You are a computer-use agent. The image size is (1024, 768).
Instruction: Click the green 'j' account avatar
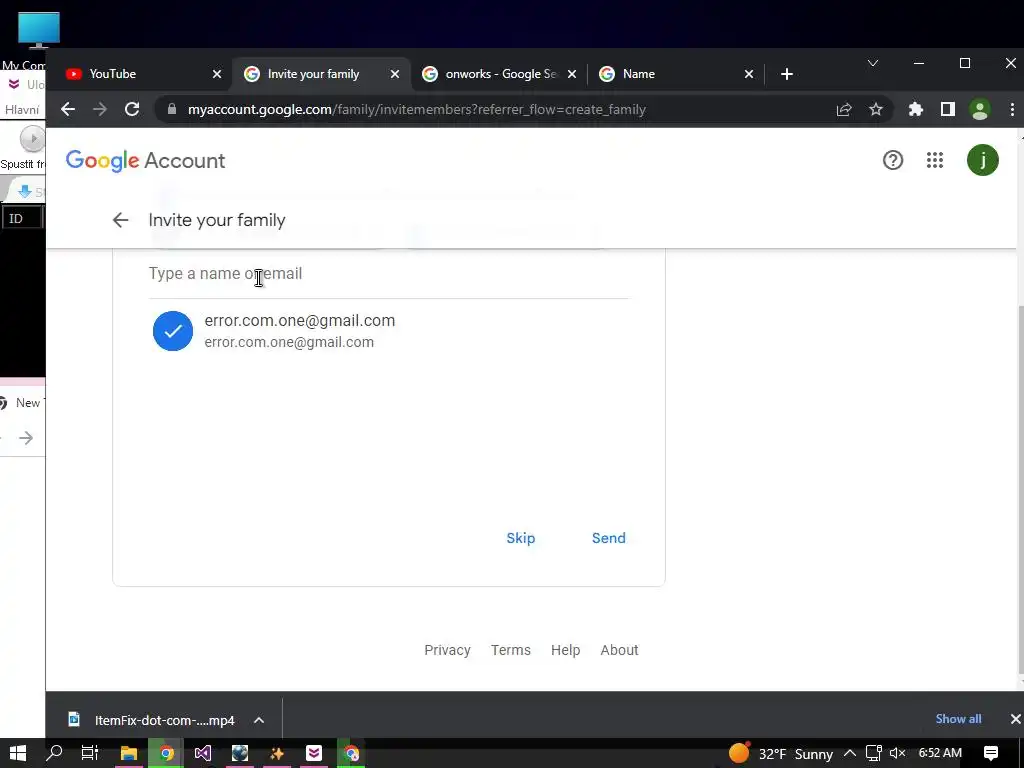982,160
